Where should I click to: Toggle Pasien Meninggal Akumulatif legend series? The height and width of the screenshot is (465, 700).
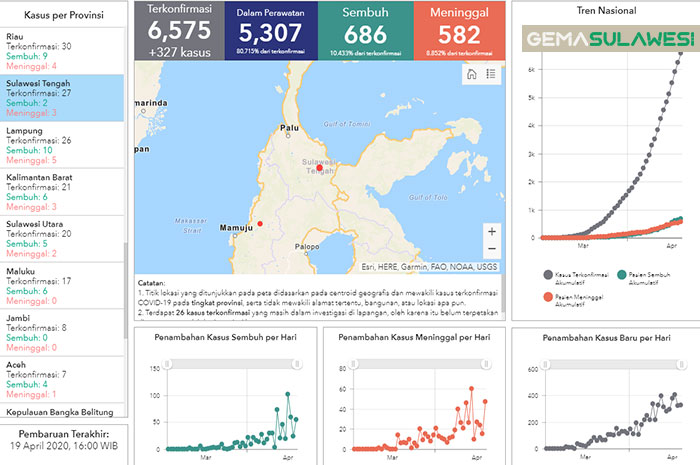[546, 297]
